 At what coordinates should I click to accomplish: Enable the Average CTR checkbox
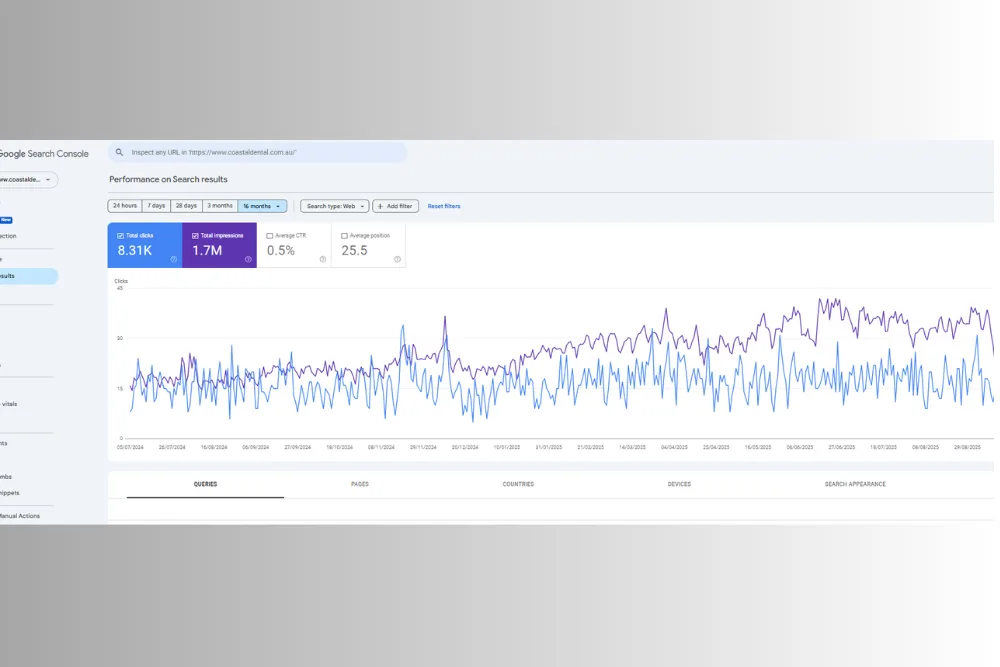[270, 236]
